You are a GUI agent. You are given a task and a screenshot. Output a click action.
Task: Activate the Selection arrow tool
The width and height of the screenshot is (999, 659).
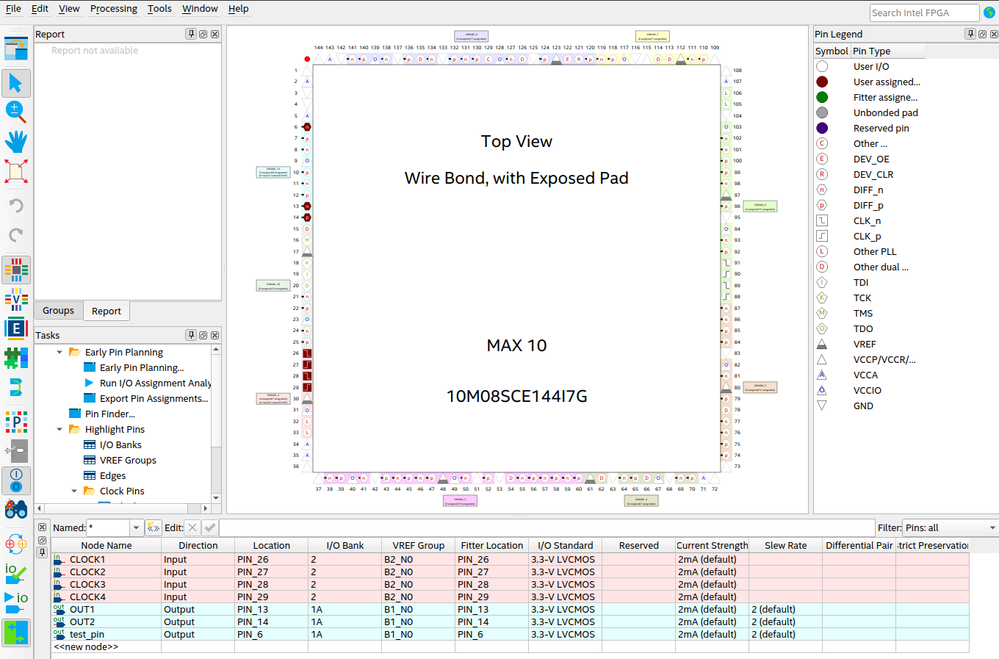[16, 83]
